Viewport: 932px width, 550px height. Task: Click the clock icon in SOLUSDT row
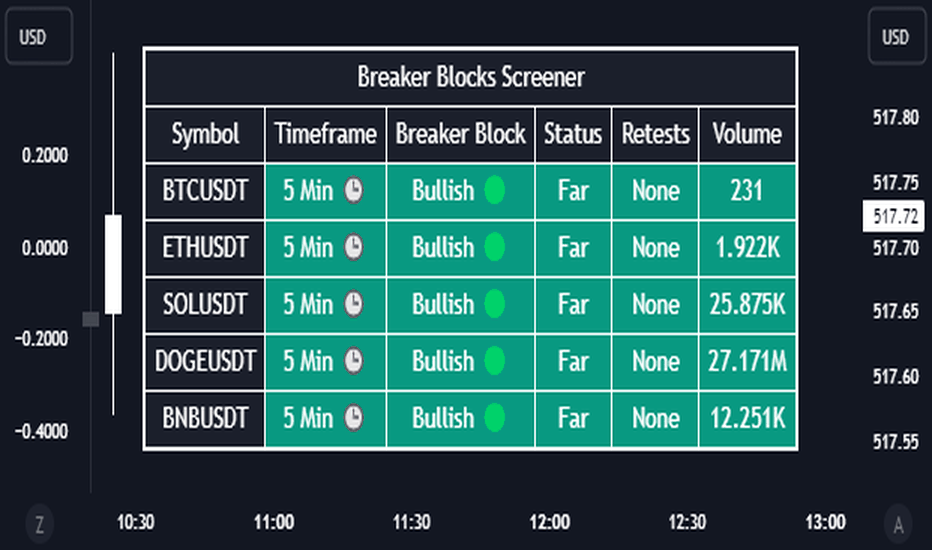click(x=354, y=304)
